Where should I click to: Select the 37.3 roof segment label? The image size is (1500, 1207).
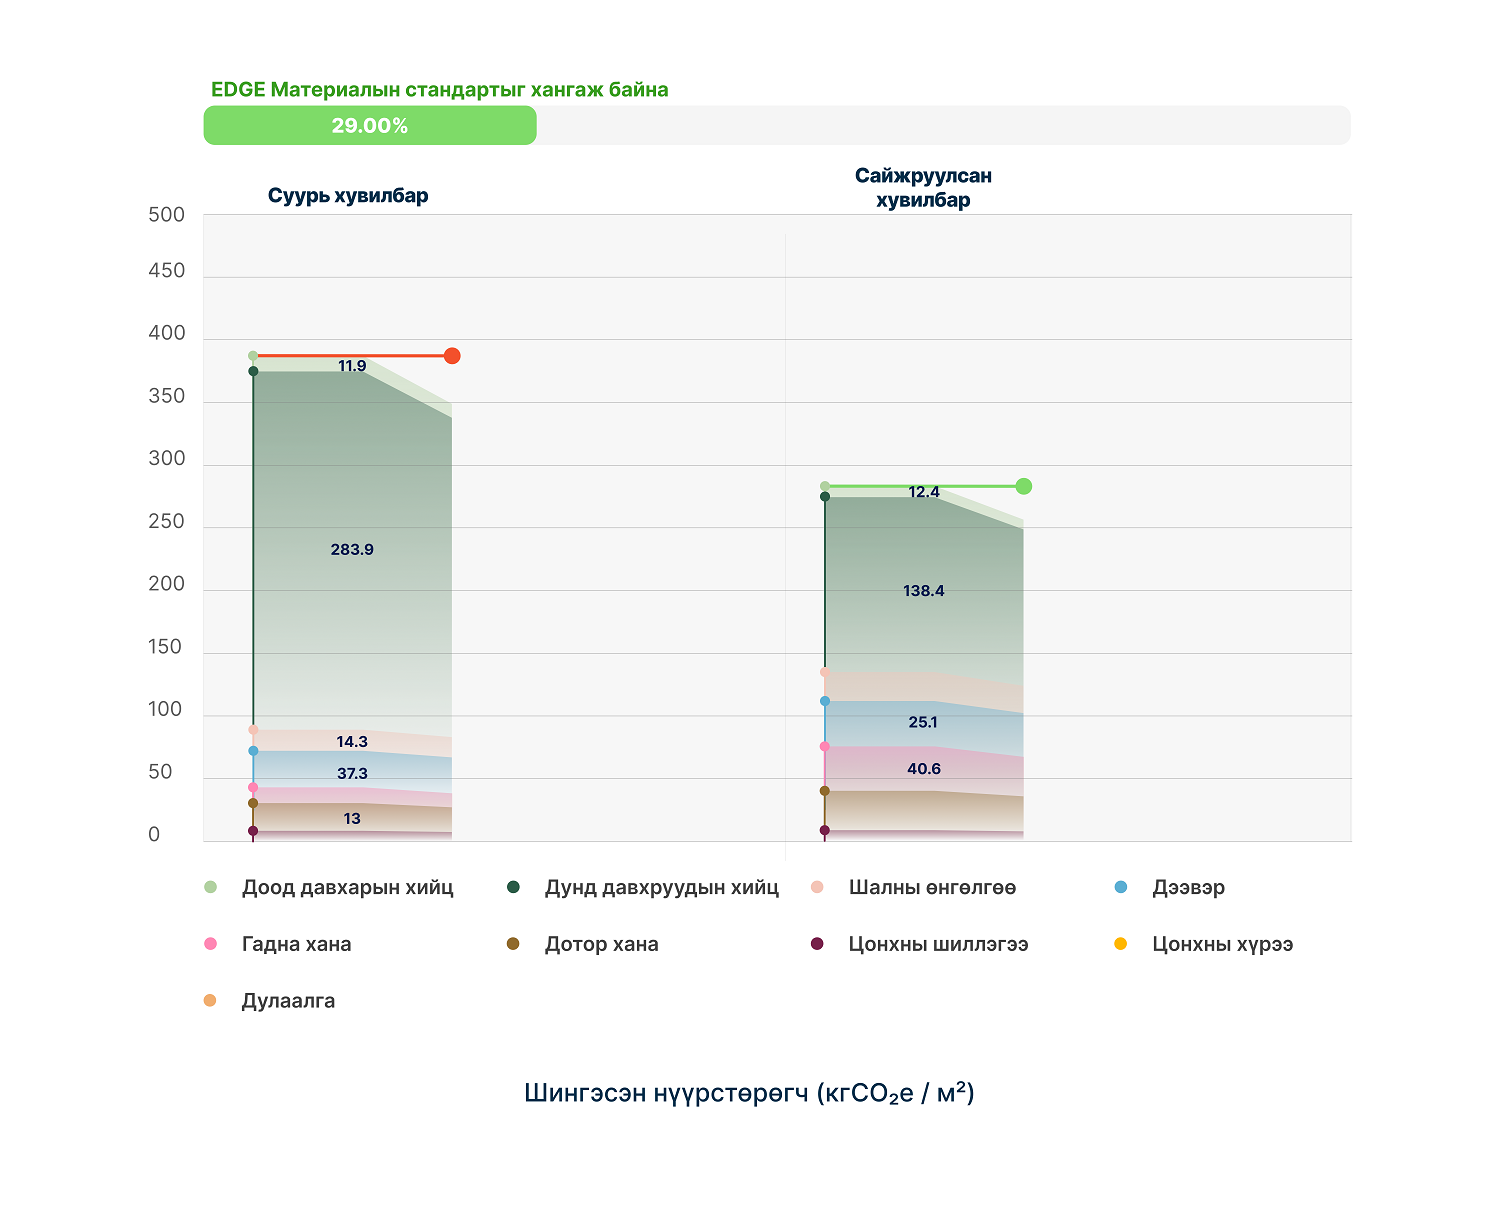[x=352, y=774]
